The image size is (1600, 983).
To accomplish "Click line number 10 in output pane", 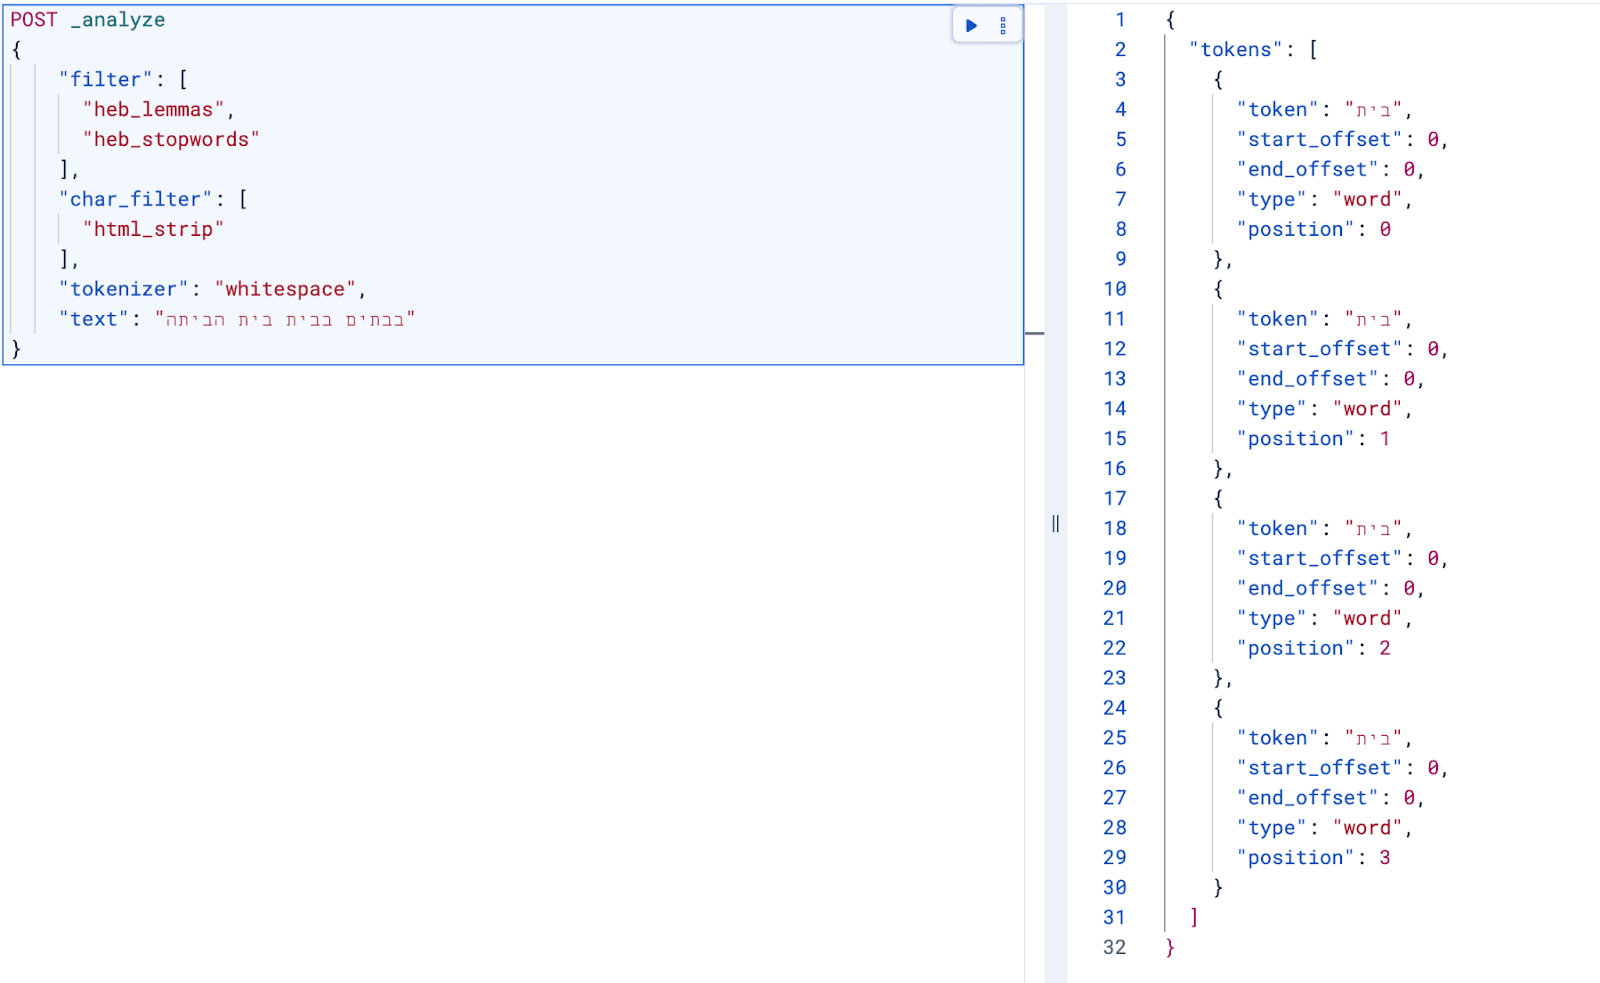I will tap(1114, 289).
